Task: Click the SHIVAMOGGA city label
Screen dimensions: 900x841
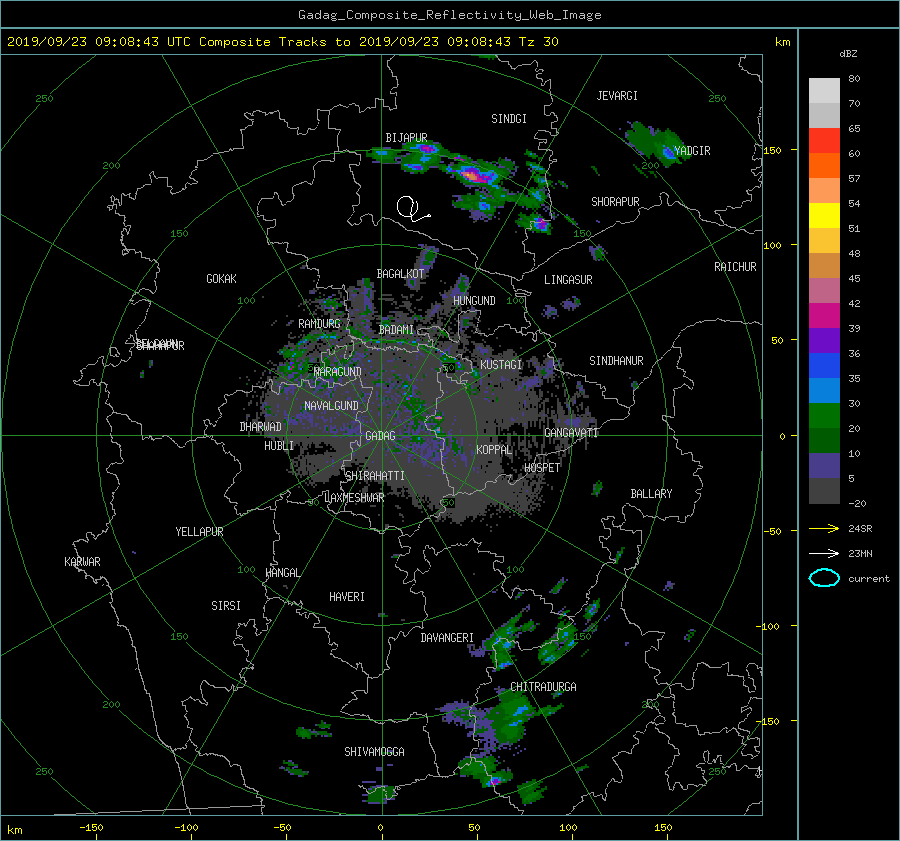Action: pyautogui.click(x=374, y=752)
